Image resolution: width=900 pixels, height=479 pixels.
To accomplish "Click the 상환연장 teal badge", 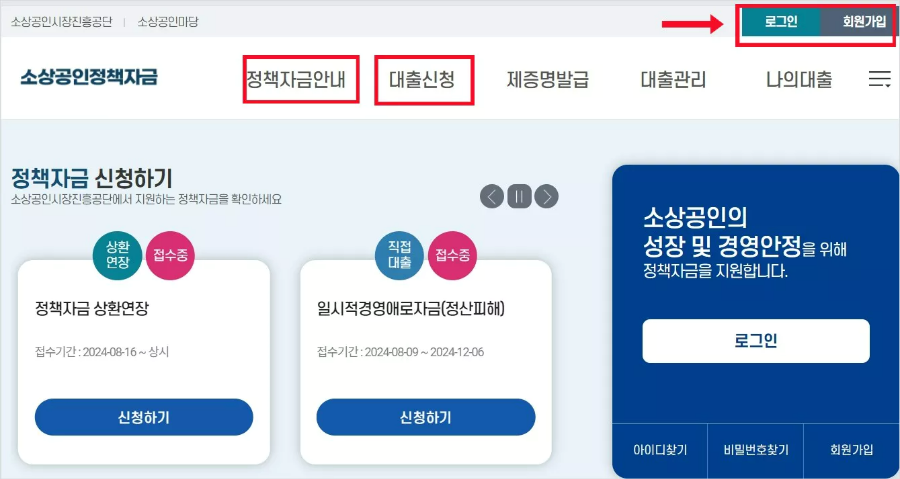I will [x=117, y=255].
